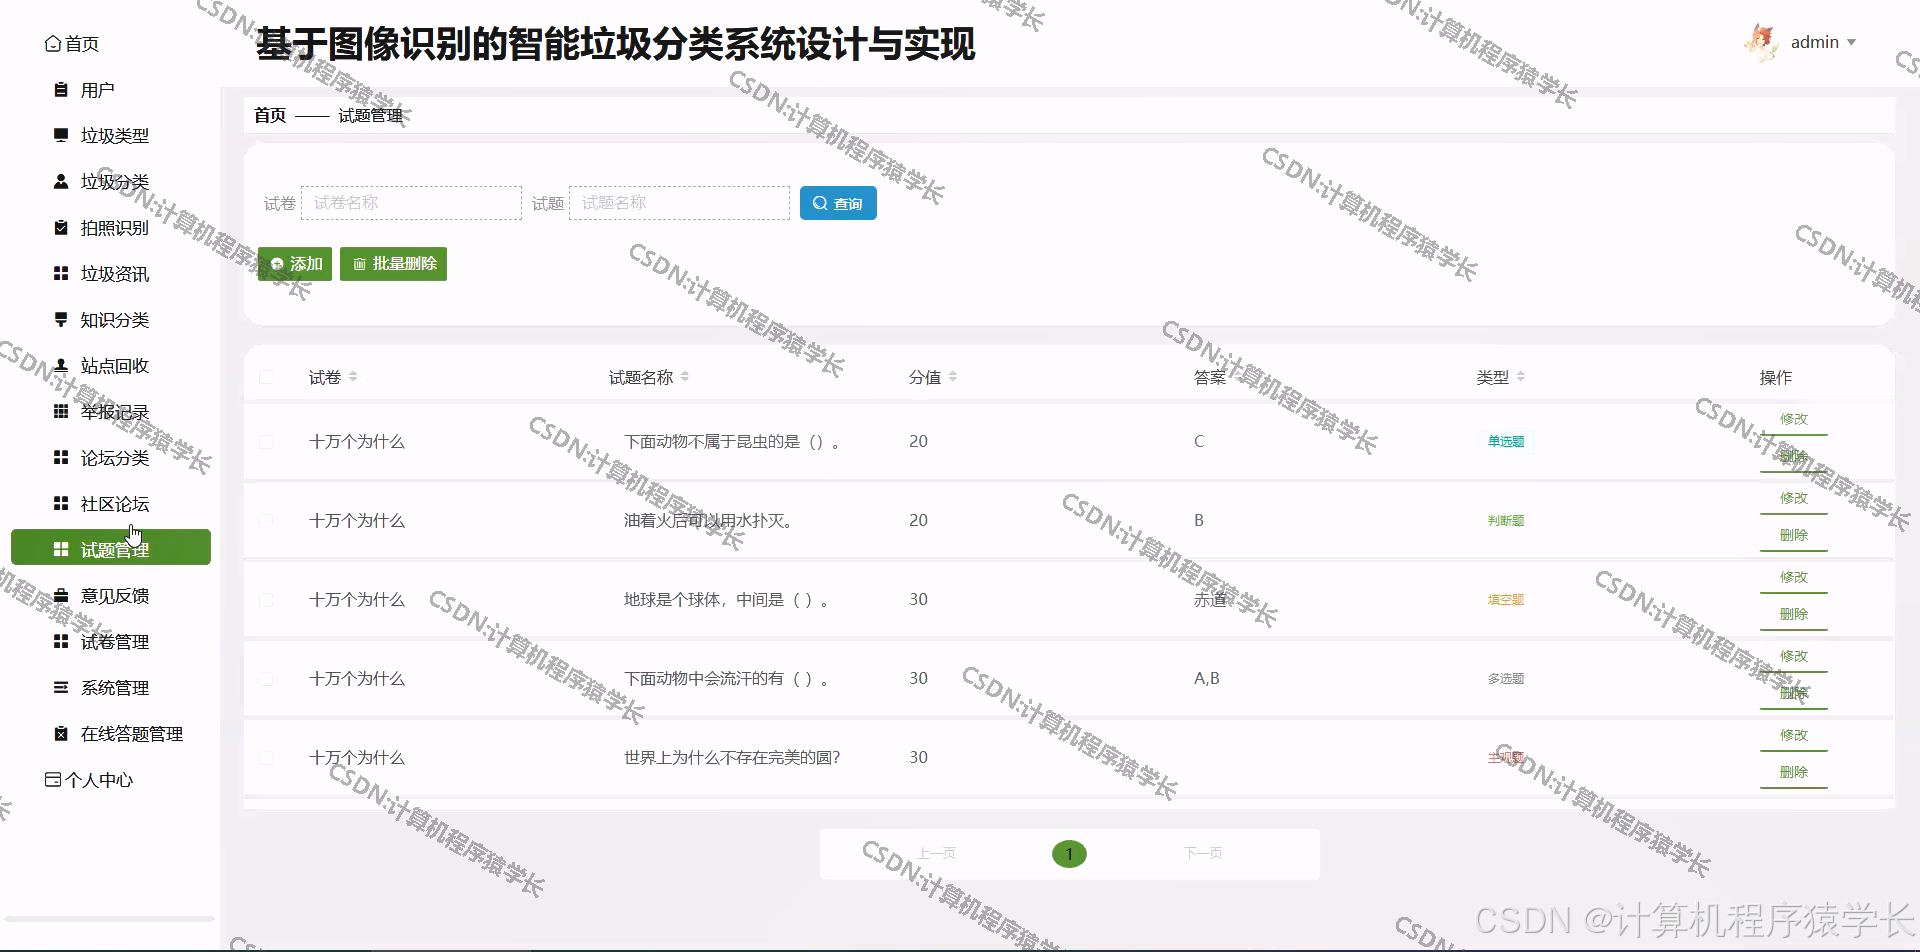The image size is (1920, 952).
Task: Click 删除 for the 主观题 row
Action: click(x=1793, y=772)
